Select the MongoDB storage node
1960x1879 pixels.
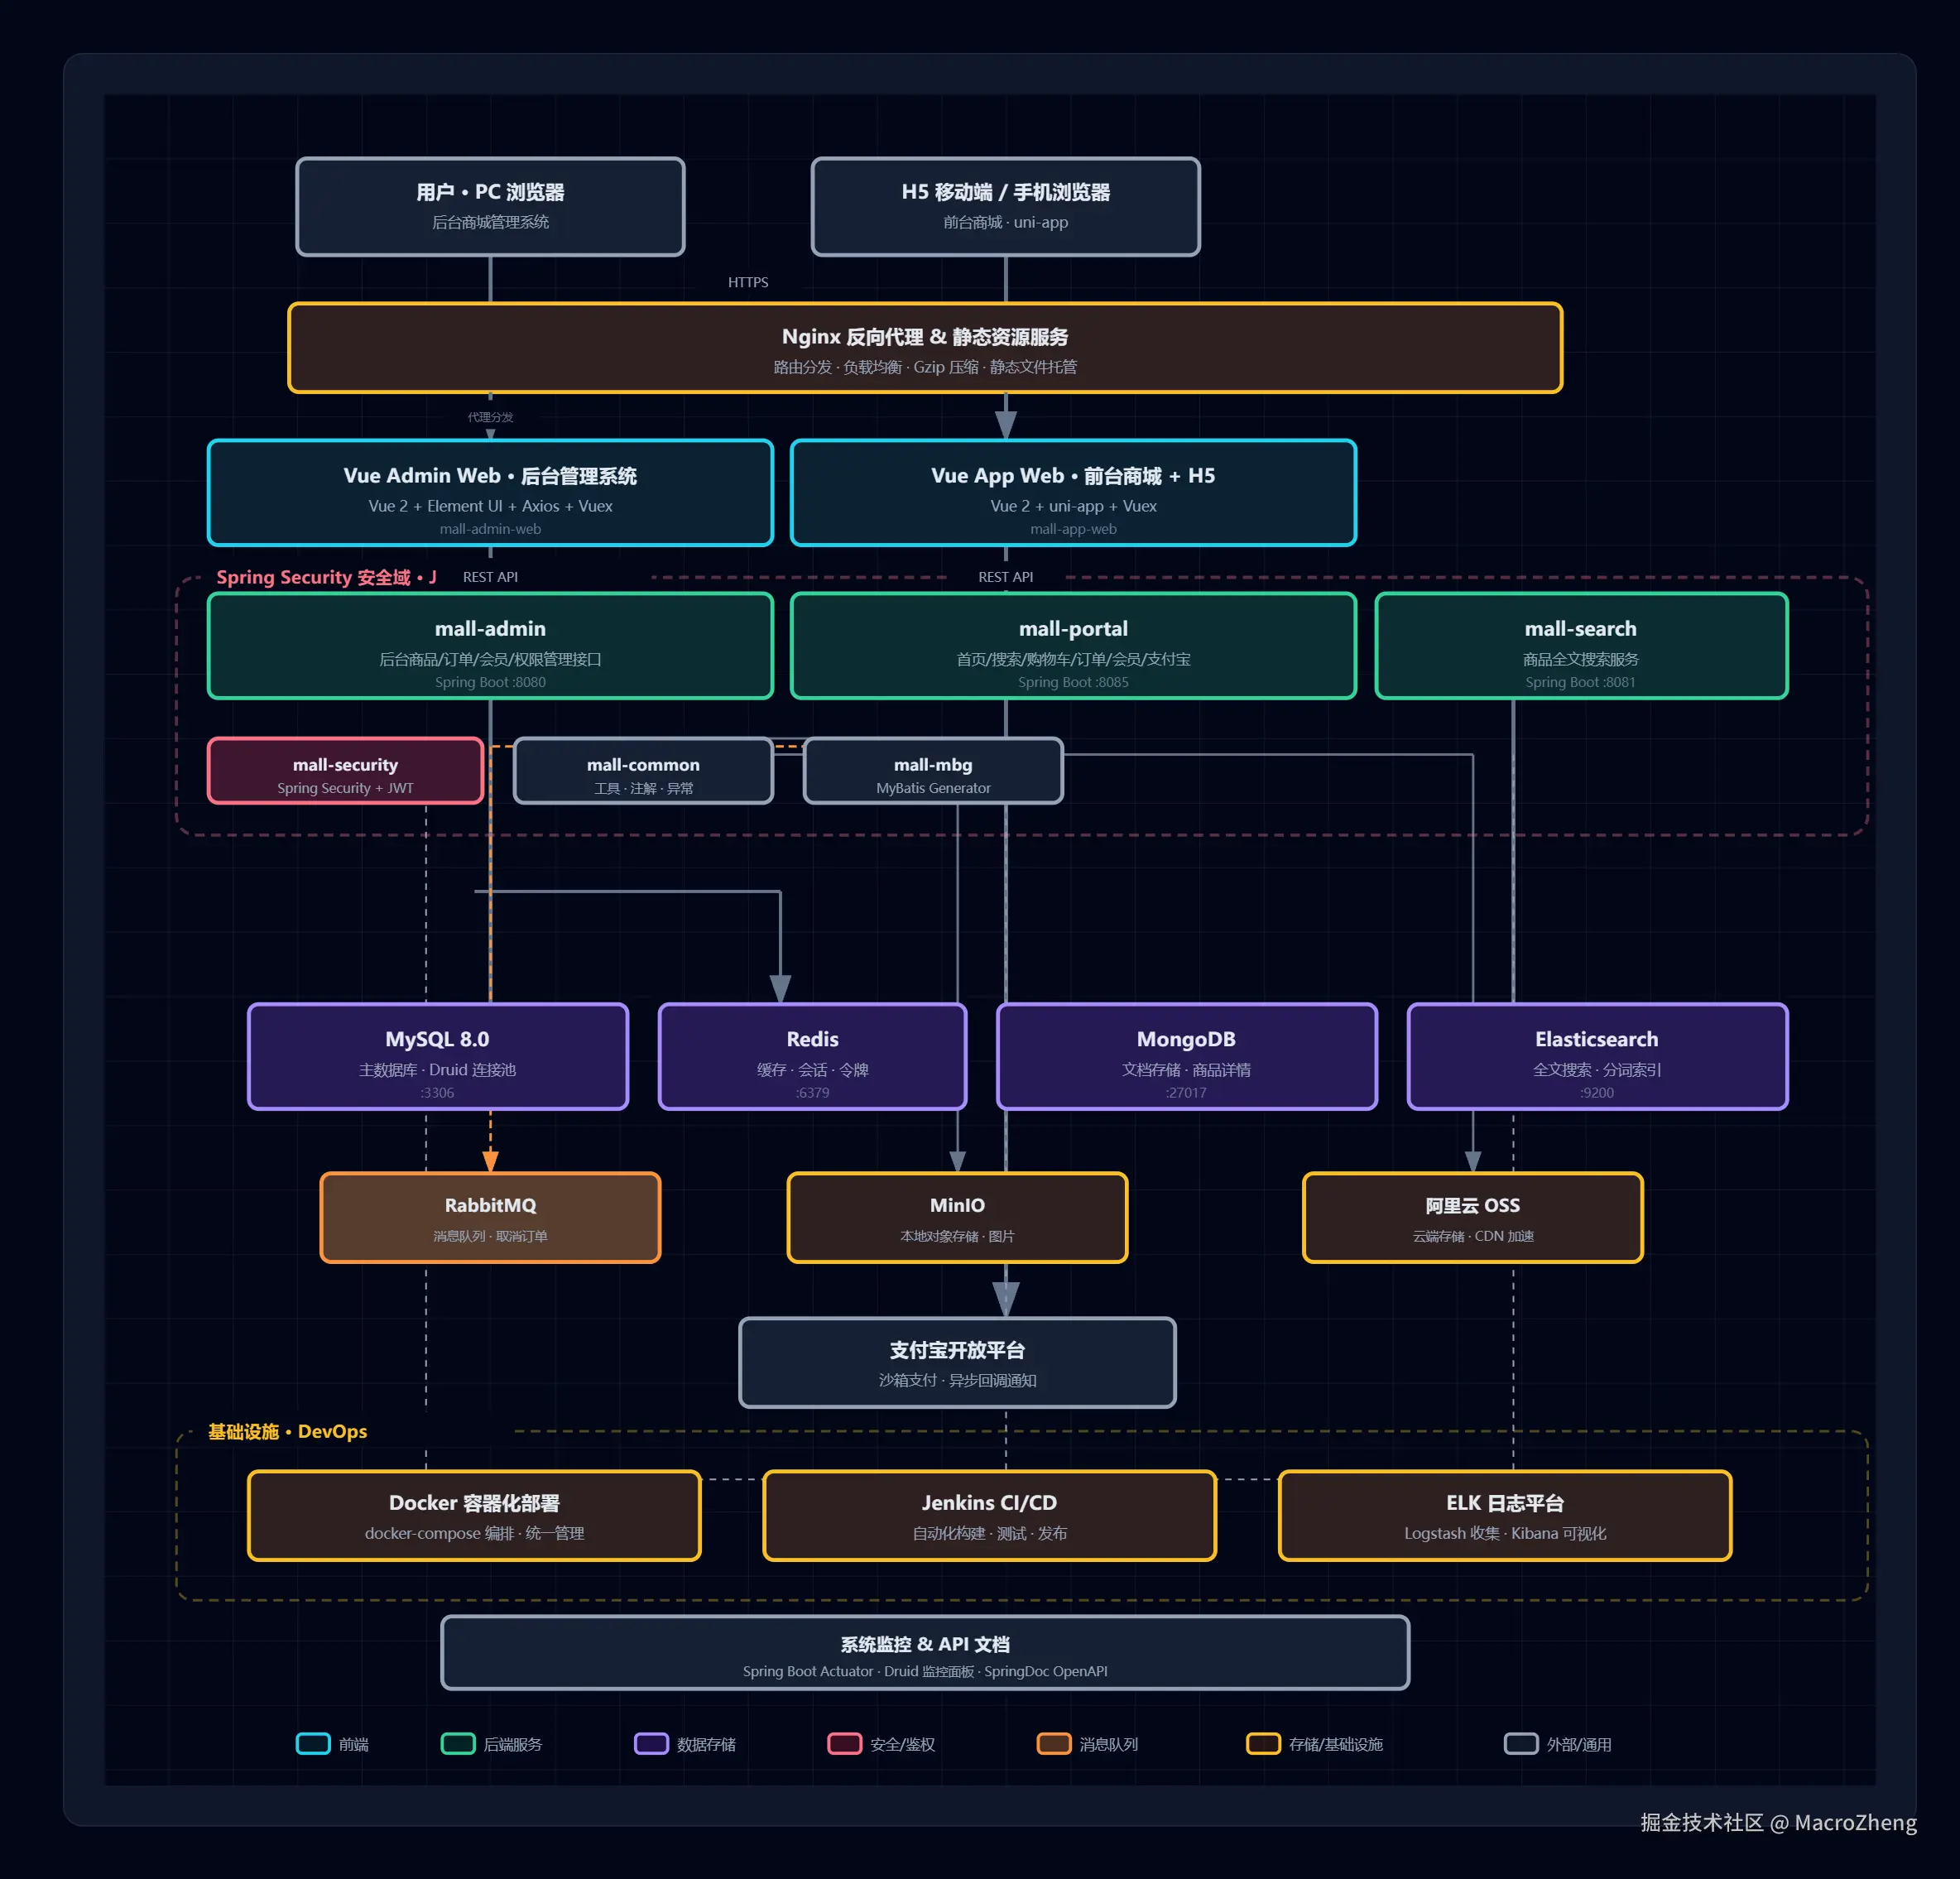pyautogui.click(x=1187, y=1057)
